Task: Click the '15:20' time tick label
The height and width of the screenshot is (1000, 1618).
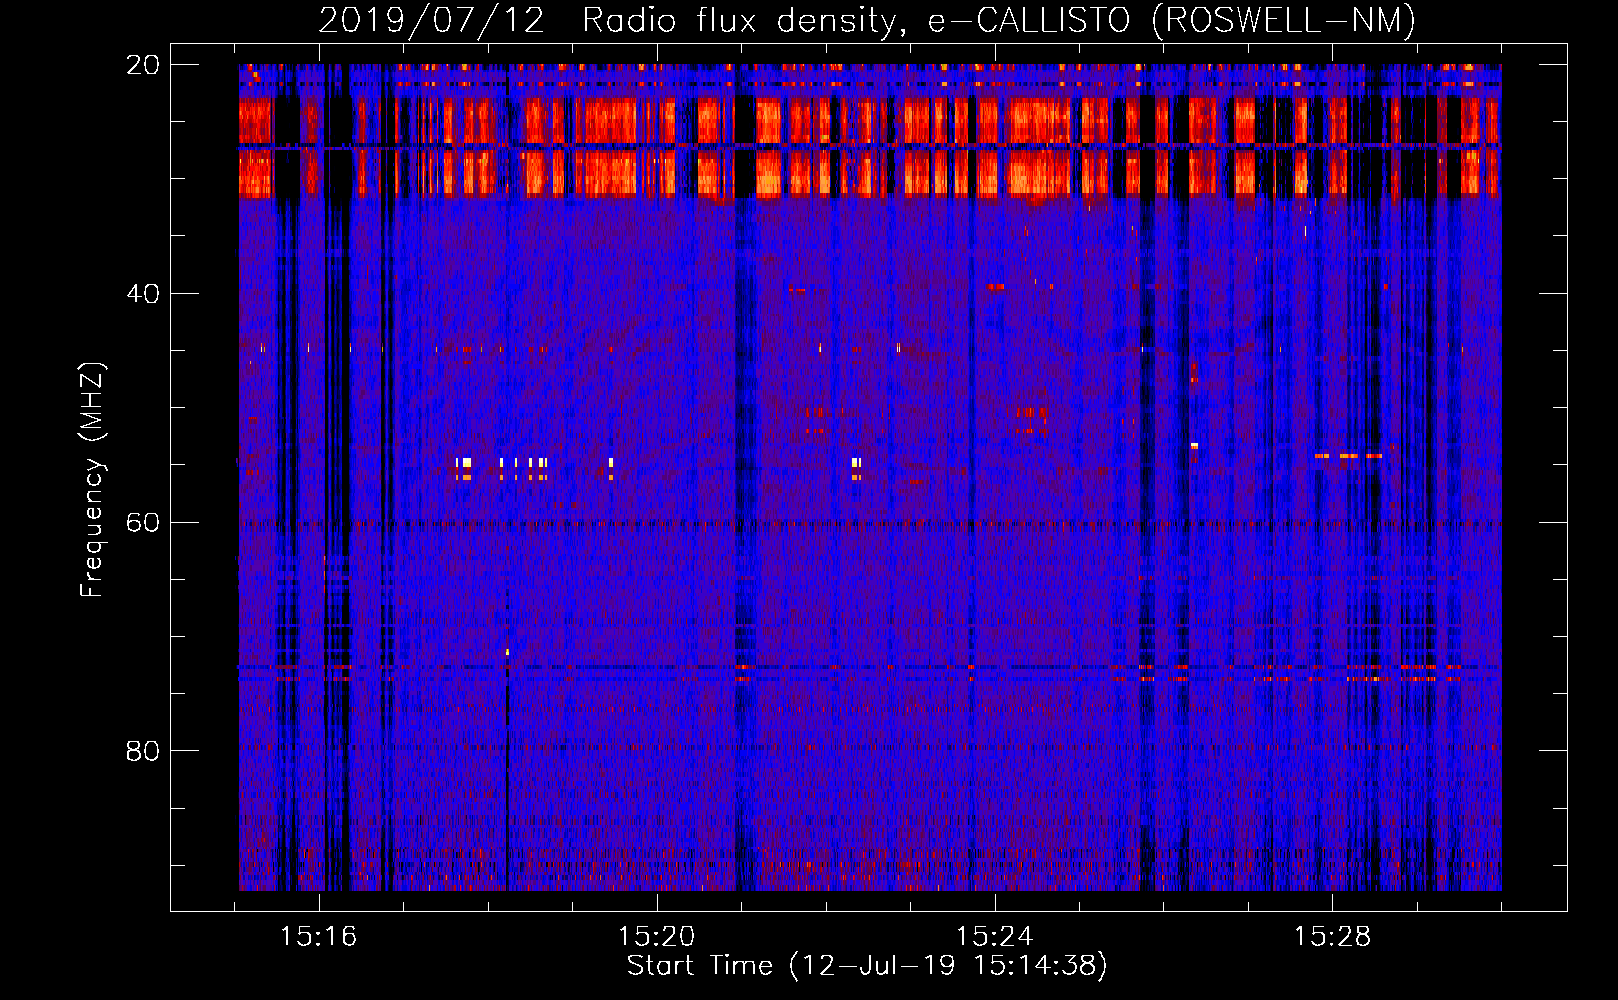Action: pos(657,936)
